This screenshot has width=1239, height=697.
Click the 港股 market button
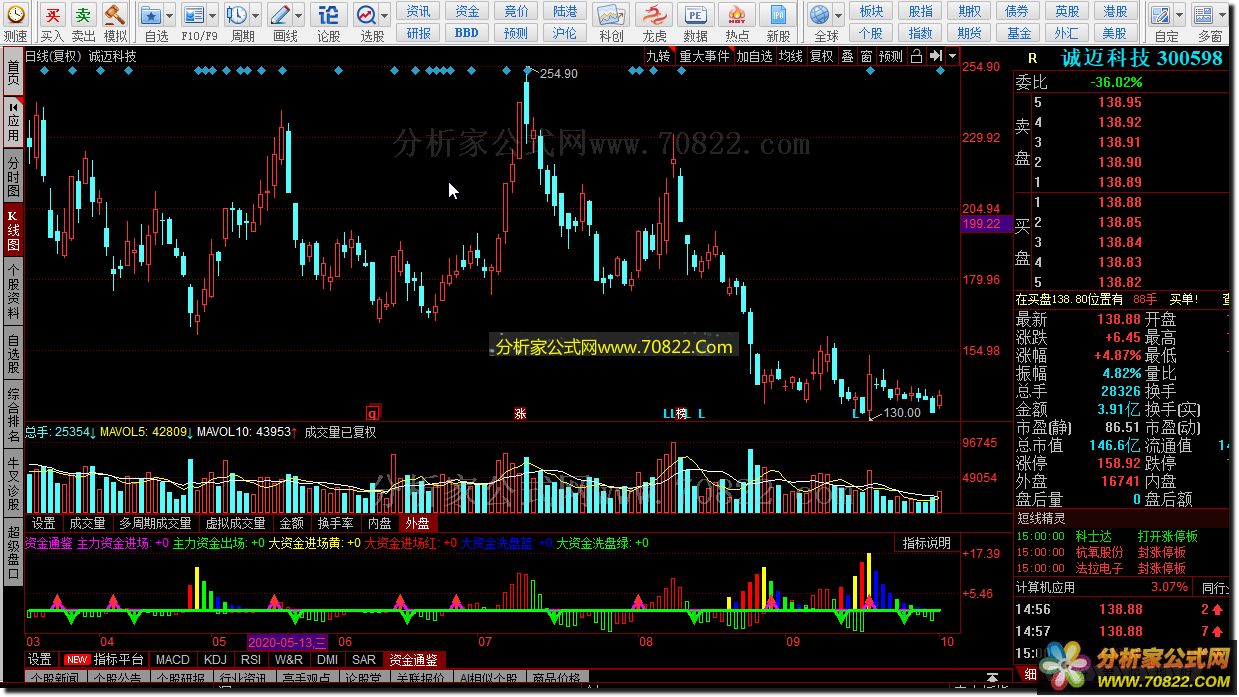[1115, 11]
